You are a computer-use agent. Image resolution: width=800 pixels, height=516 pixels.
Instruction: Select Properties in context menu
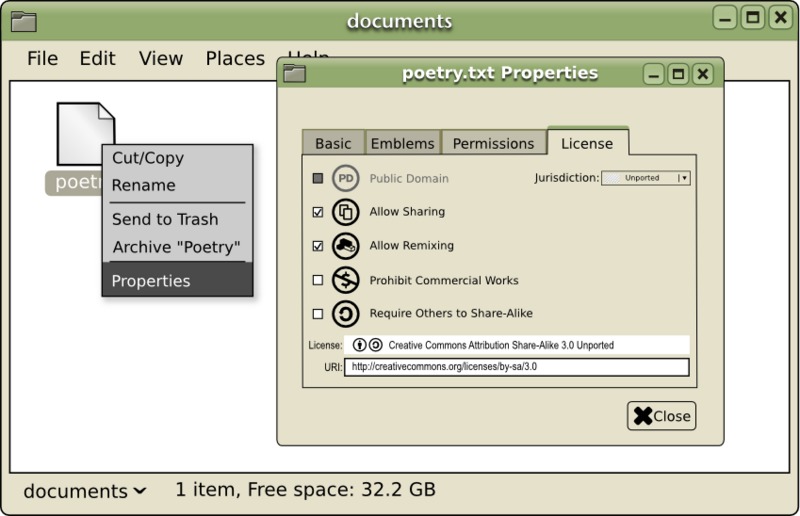pos(178,280)
